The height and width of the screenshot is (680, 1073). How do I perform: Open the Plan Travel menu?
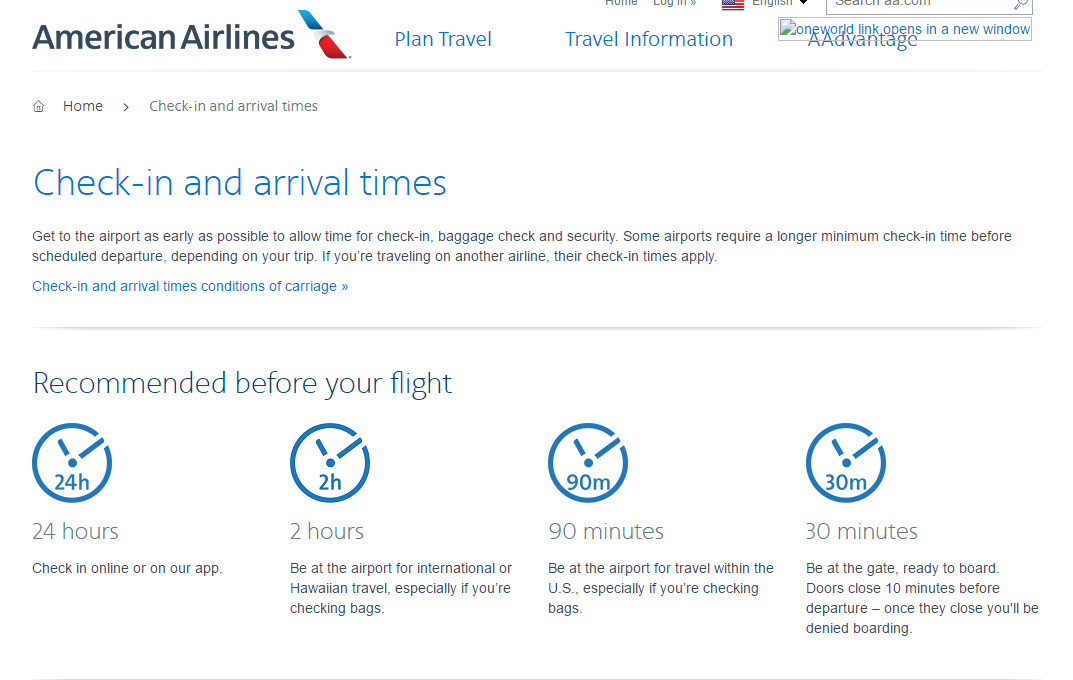pyautogui.click(x=443, y=40)
